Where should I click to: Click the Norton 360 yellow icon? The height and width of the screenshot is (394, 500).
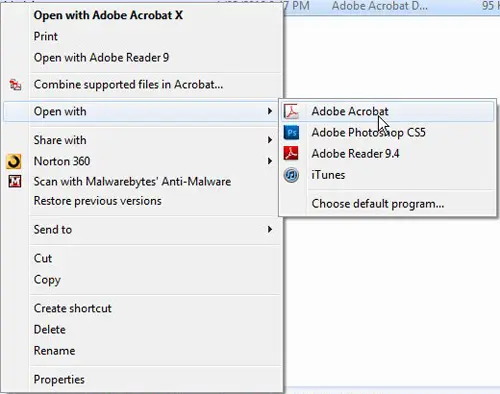pos(14,162)
